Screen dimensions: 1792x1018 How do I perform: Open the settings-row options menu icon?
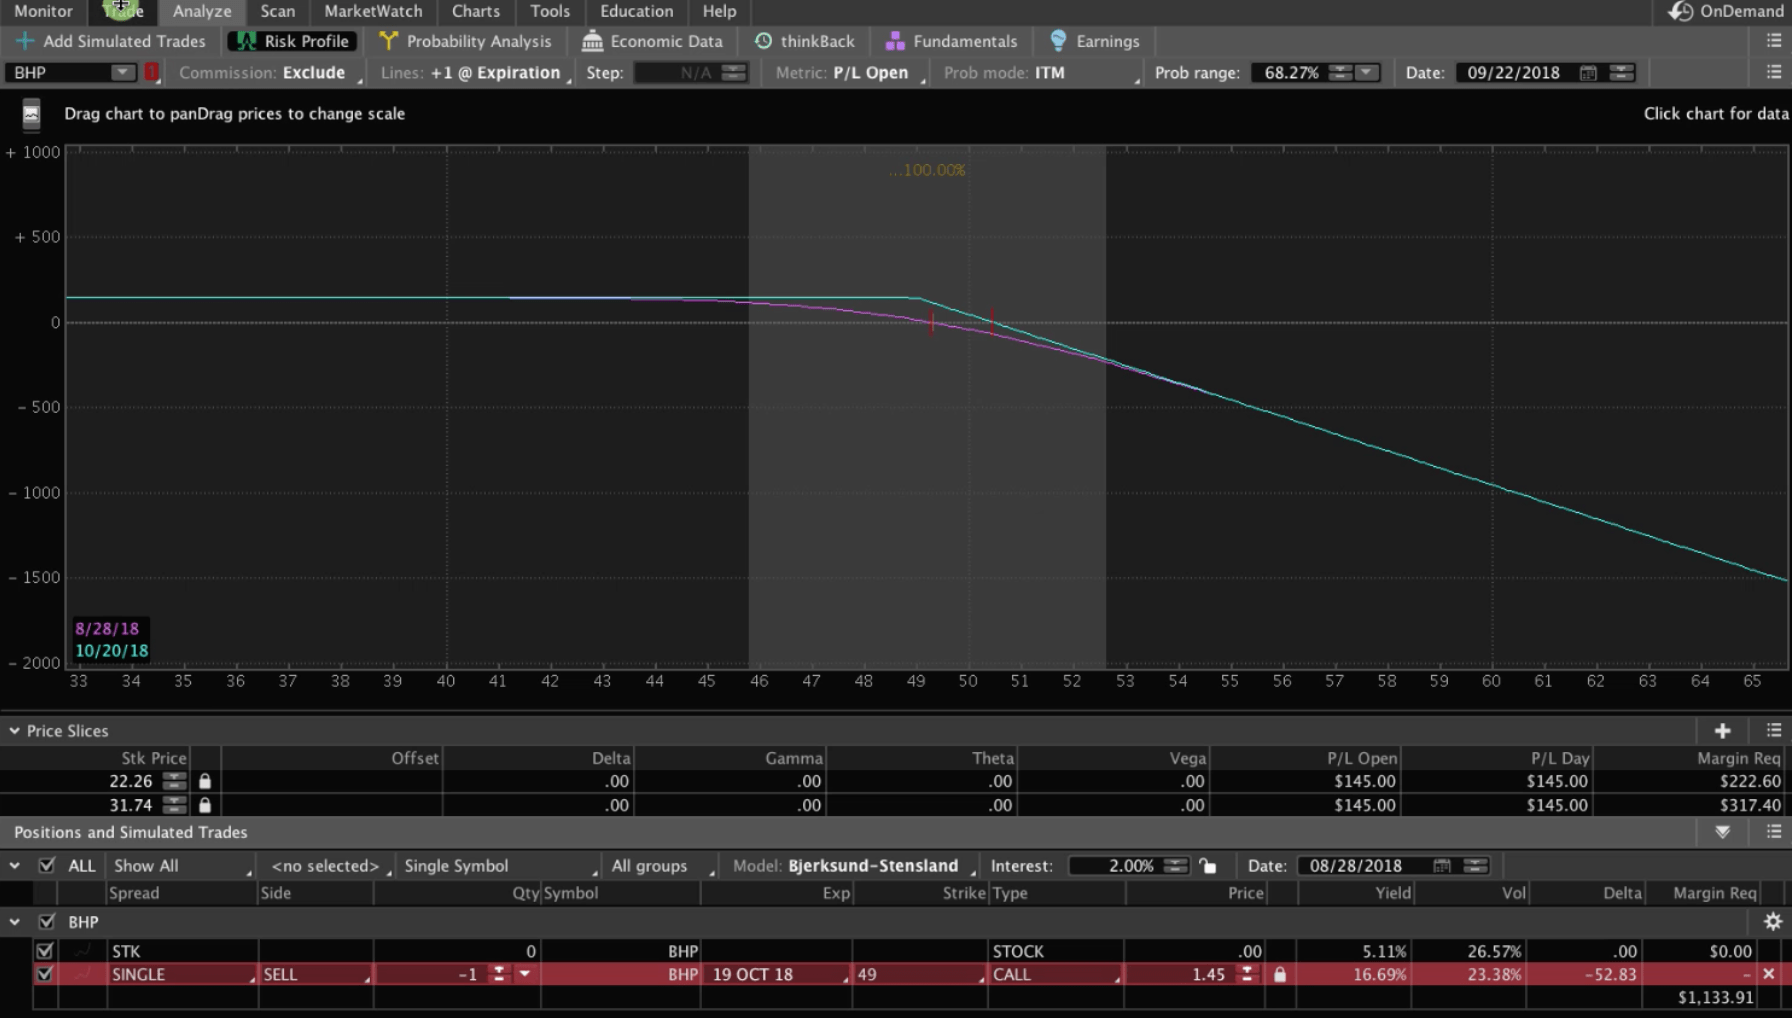point(1774,72)
